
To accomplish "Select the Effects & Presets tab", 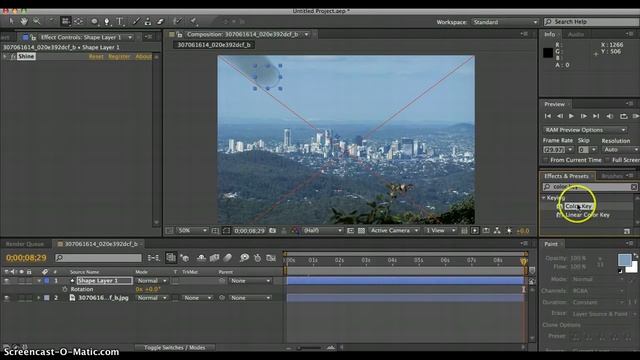I will click(566, 176).
